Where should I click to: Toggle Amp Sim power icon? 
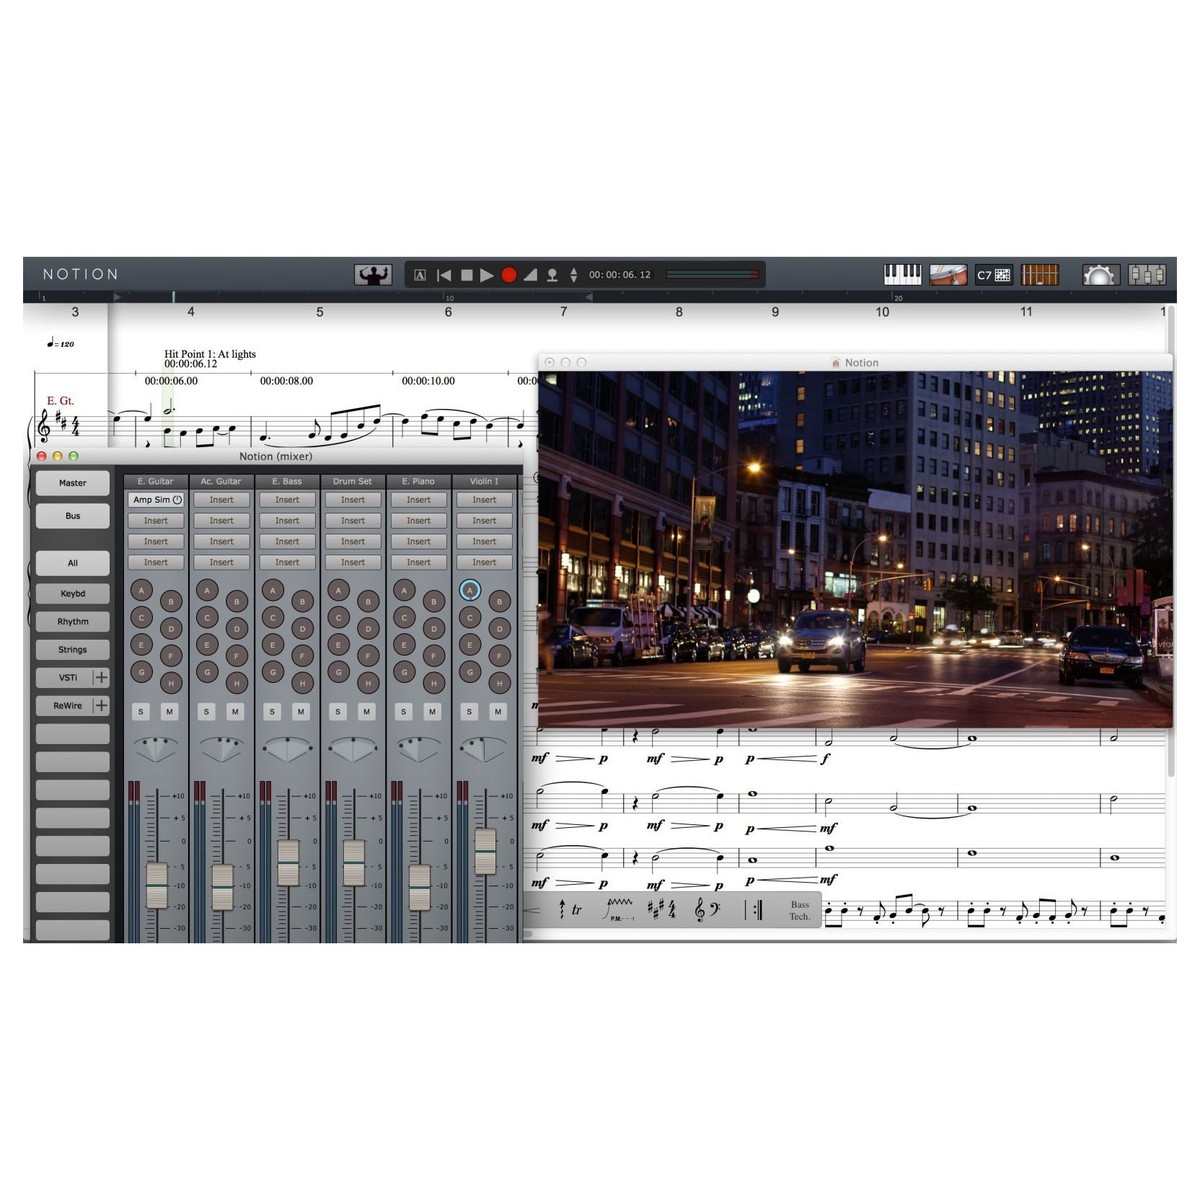(177, 500)
